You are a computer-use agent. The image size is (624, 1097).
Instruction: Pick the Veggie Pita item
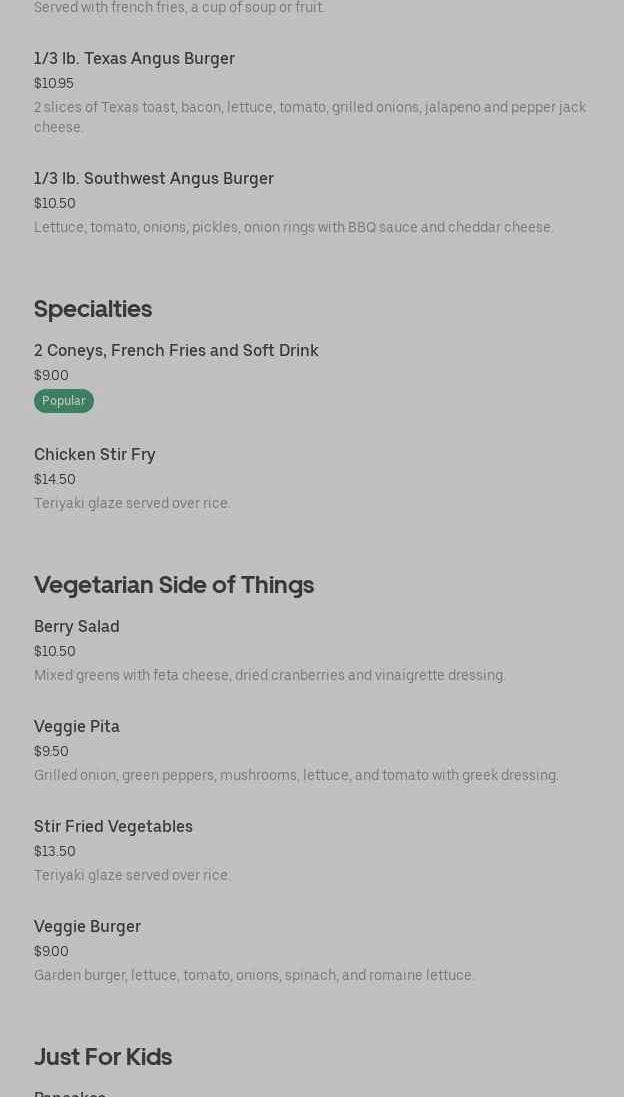click(x=77, y=727)
